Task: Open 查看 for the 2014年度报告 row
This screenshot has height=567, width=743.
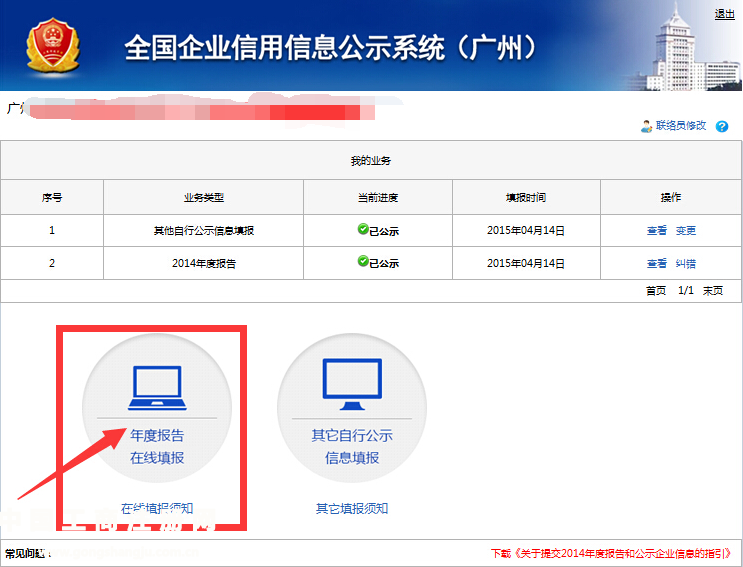Action: (x=656, y=264)
